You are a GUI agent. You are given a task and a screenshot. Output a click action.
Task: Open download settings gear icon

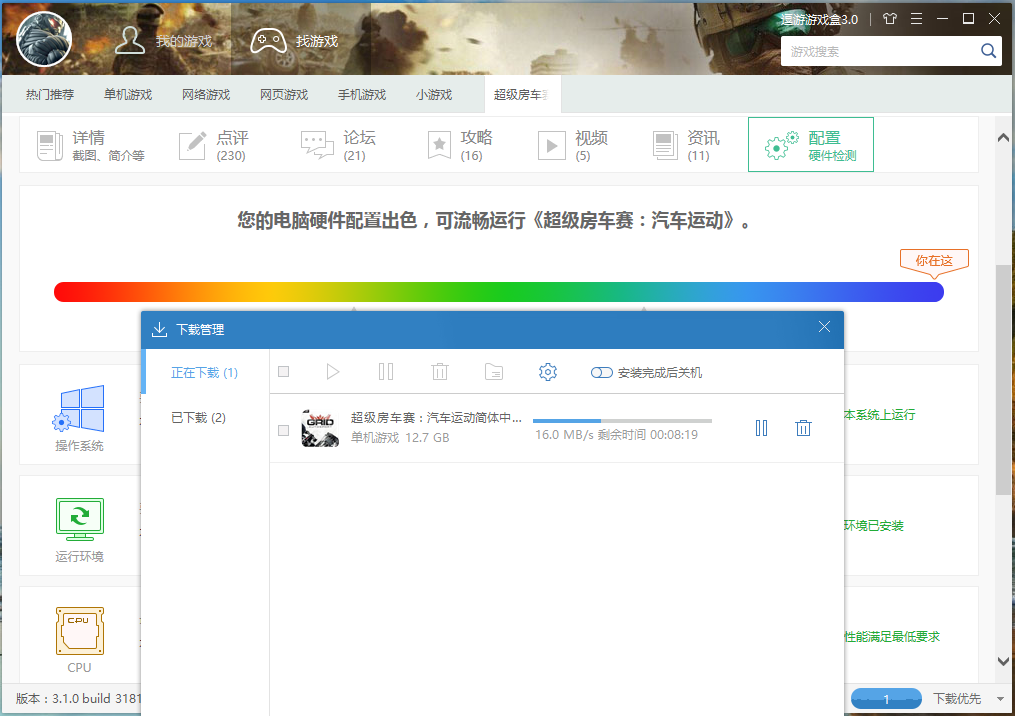[548, 372]
